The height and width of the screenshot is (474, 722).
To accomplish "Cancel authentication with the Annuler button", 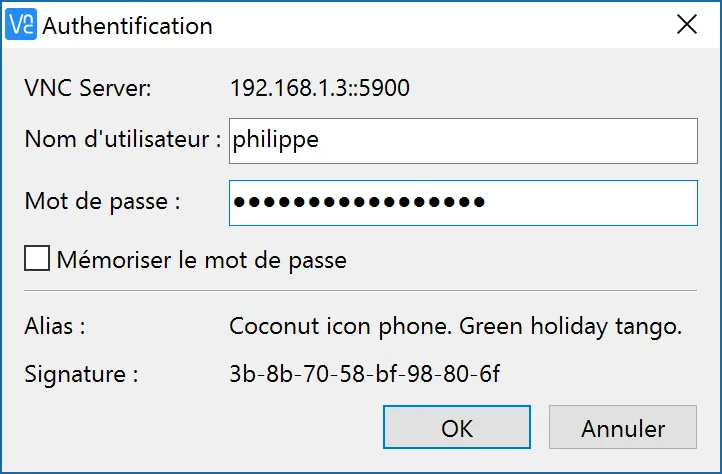I will pyautogui.click(x=623, y=427).
